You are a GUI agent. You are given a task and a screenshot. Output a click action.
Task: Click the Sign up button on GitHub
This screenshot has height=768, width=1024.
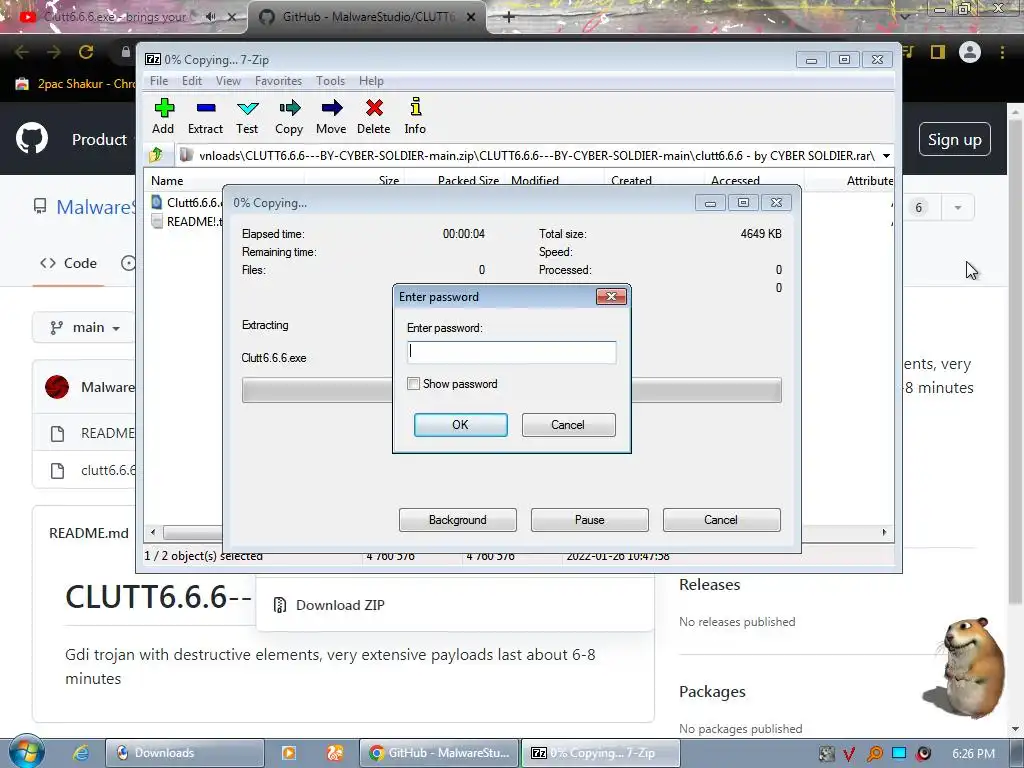tap(955, 139)
